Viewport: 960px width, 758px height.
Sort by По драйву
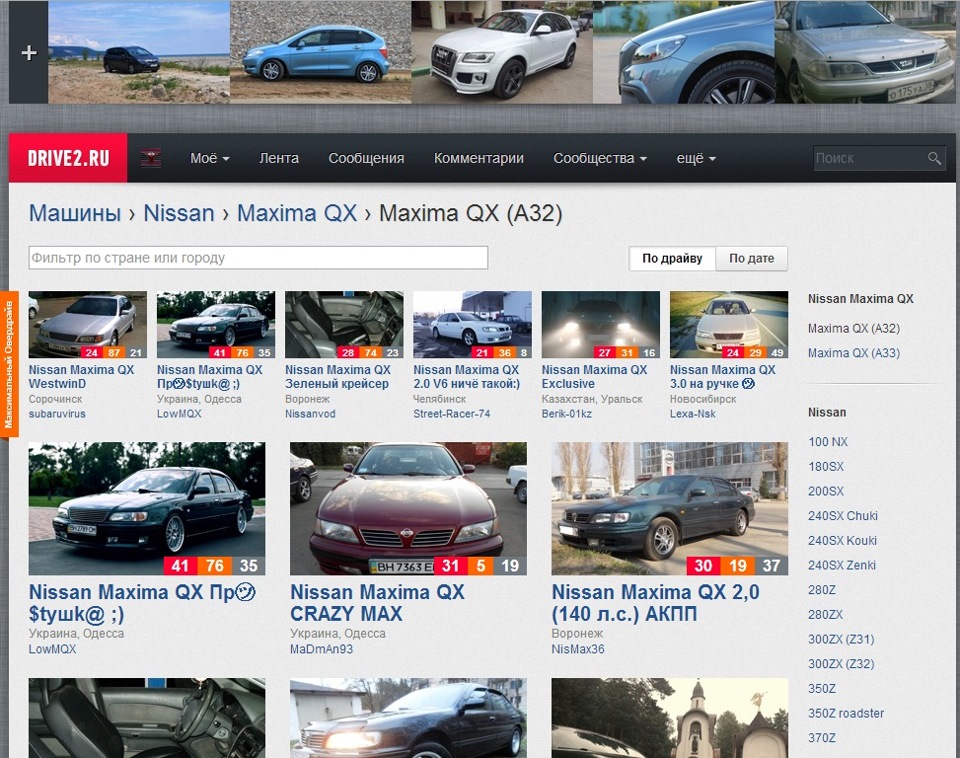pos(672,258)
